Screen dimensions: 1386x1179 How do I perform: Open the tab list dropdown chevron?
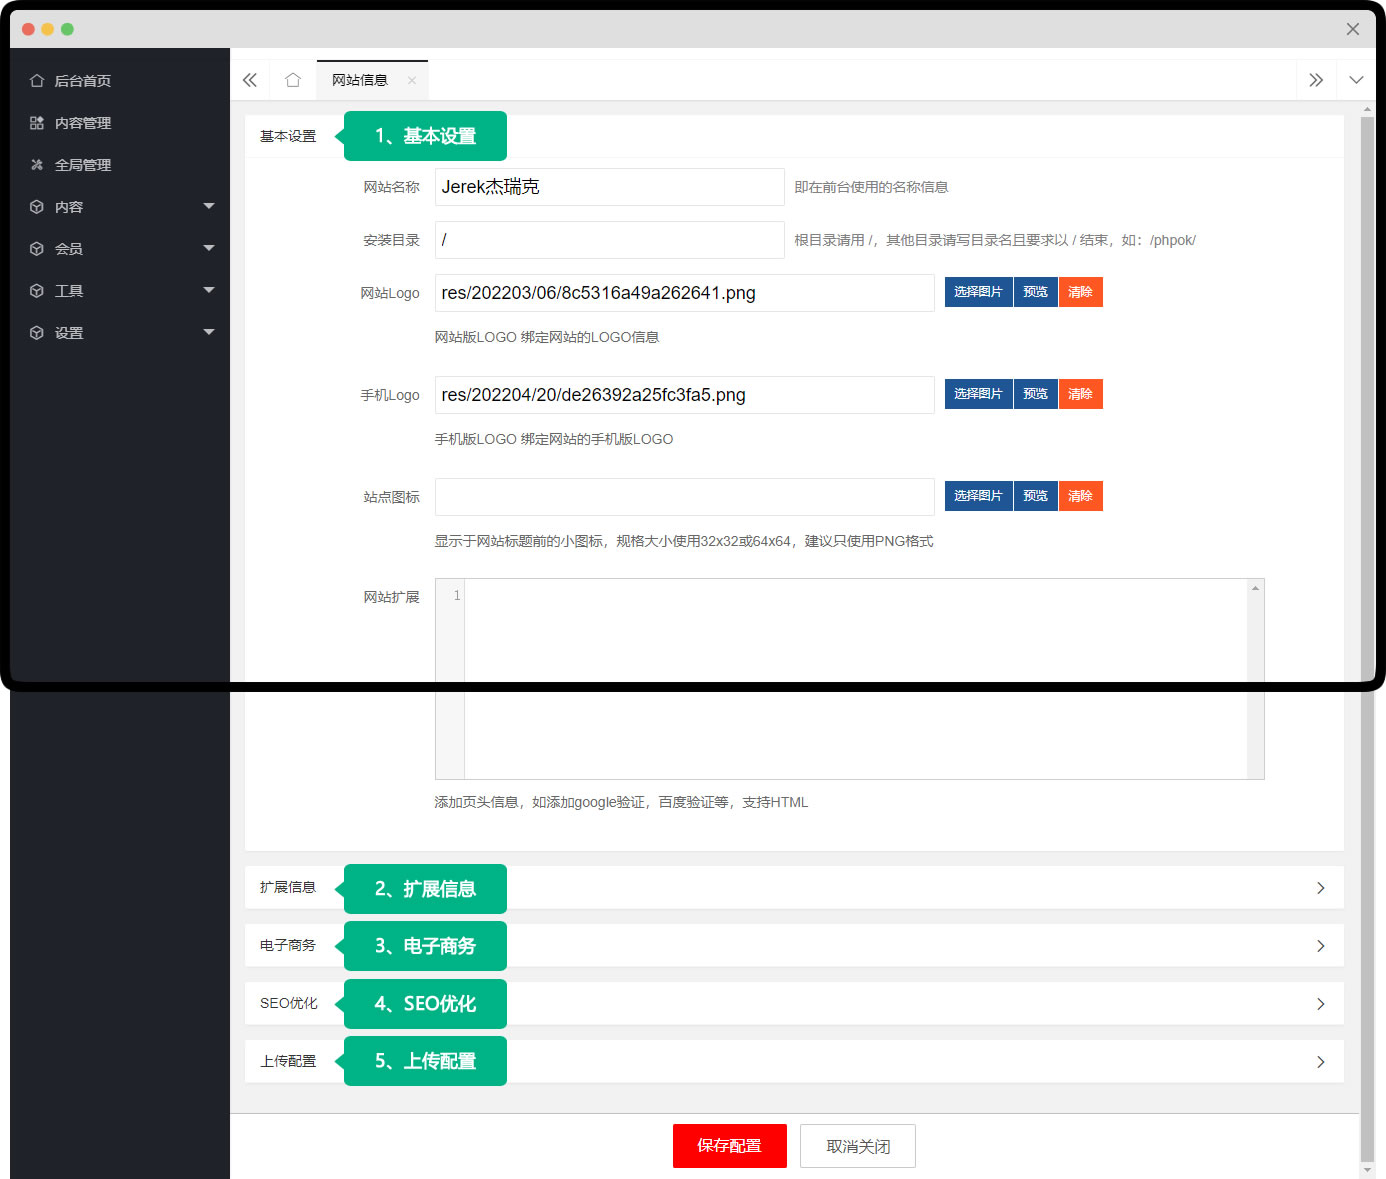click(1356, 80)
